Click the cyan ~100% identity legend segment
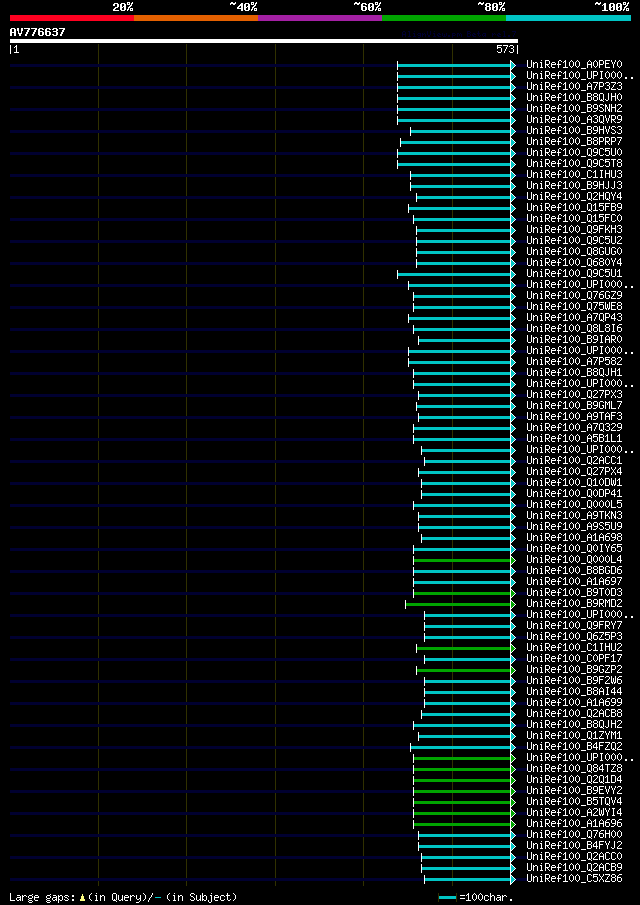 [568, 18]
